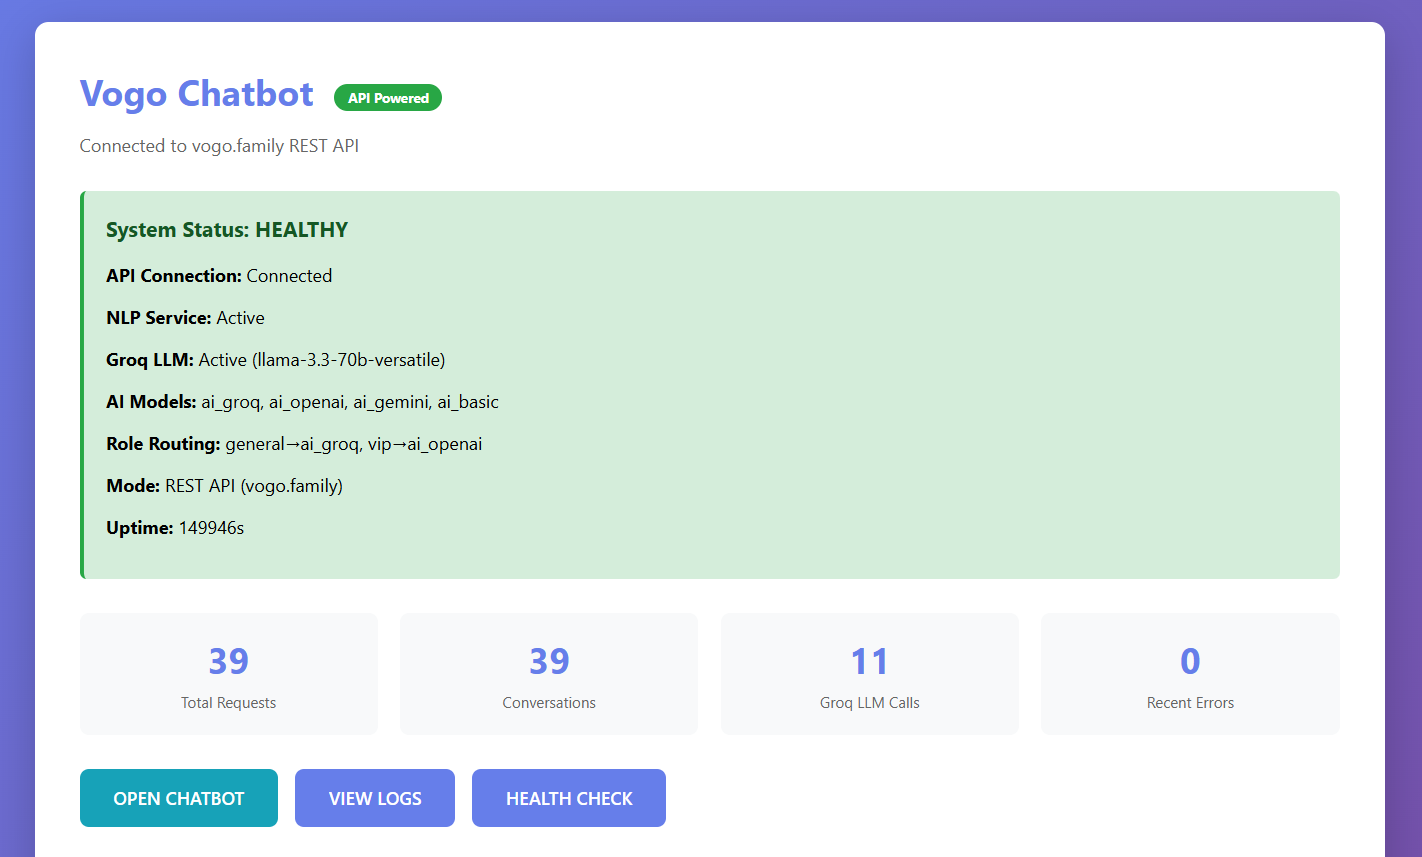Select the Conversations stat card

coord(548,673)
